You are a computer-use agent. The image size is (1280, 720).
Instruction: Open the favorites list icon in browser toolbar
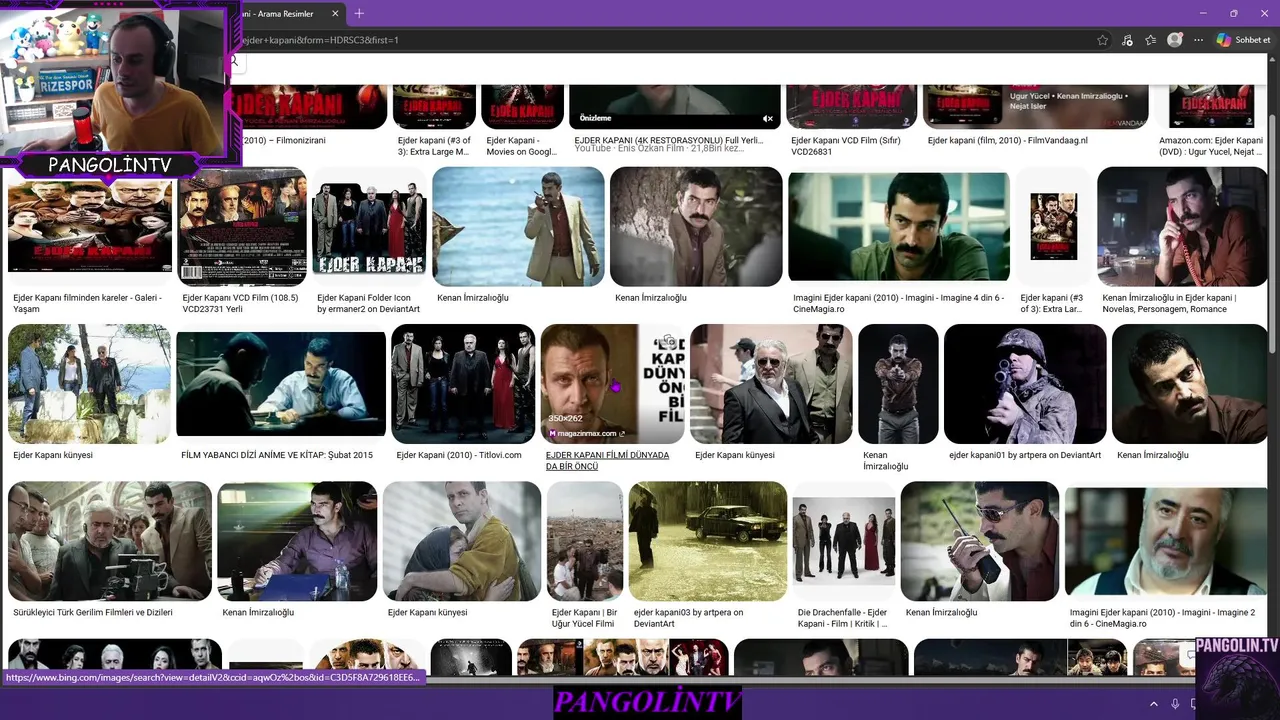pyautogui.click(x=1151, y=40)
